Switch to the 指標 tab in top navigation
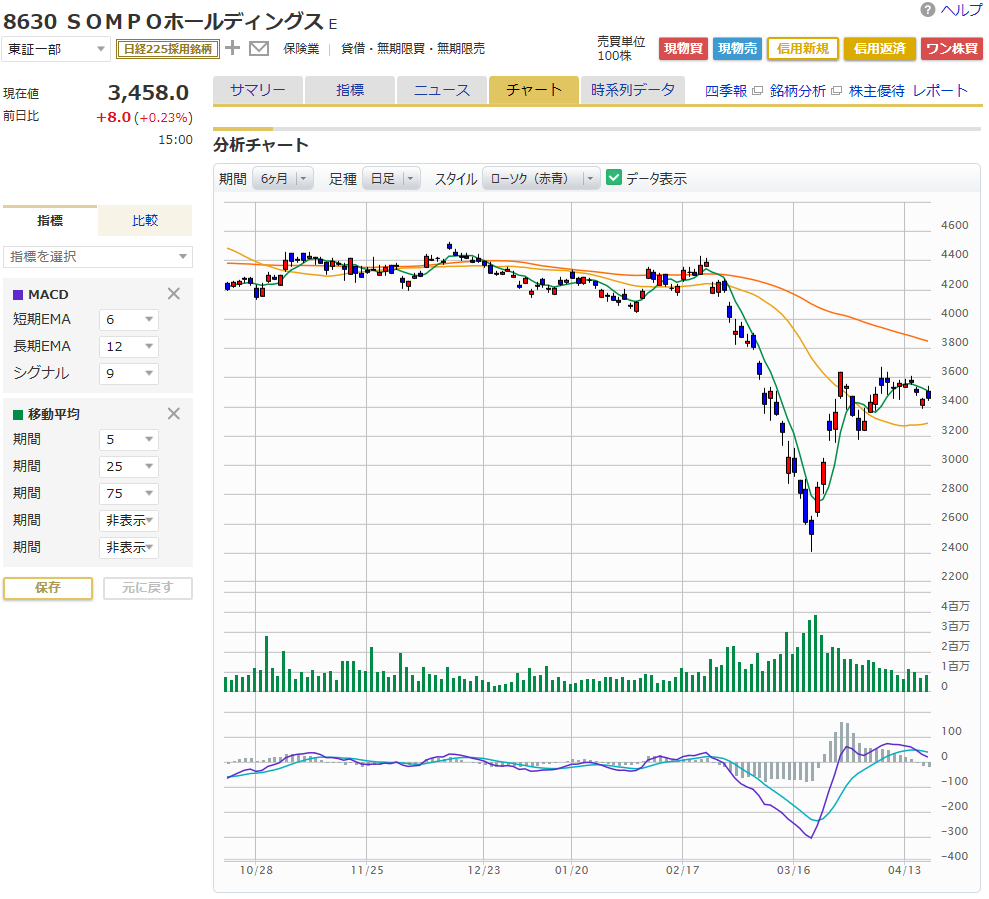The width and height of the screenshot is (989, 899). coord(350,90)
